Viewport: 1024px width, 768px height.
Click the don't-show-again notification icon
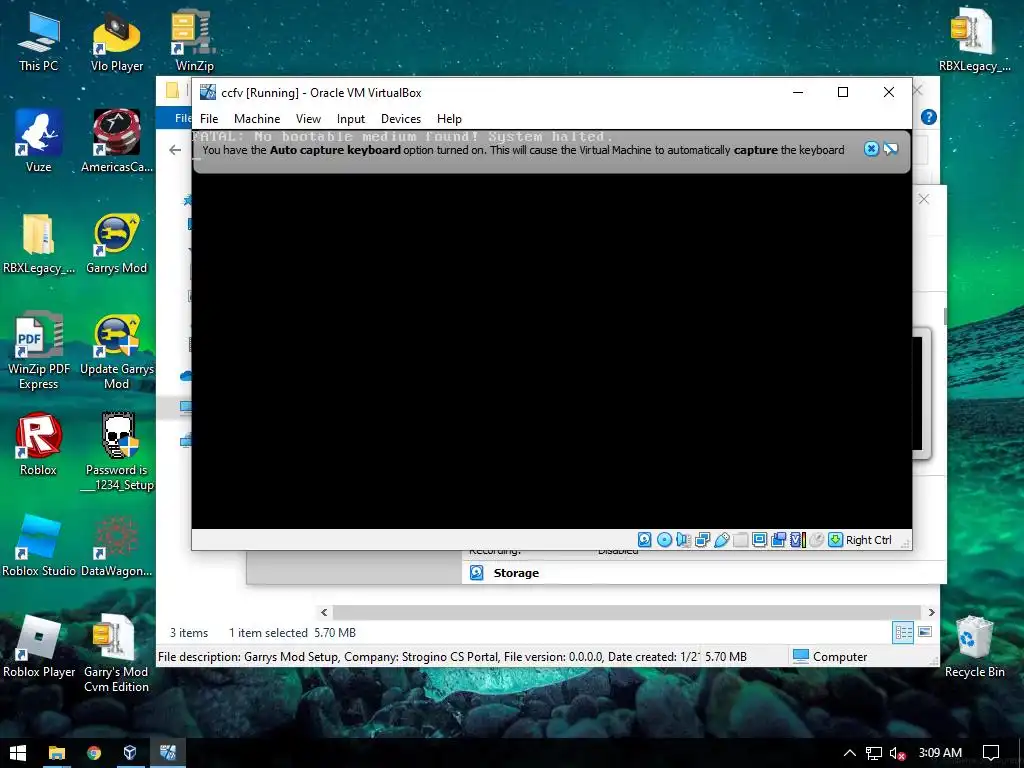click(x=890, y=149)
